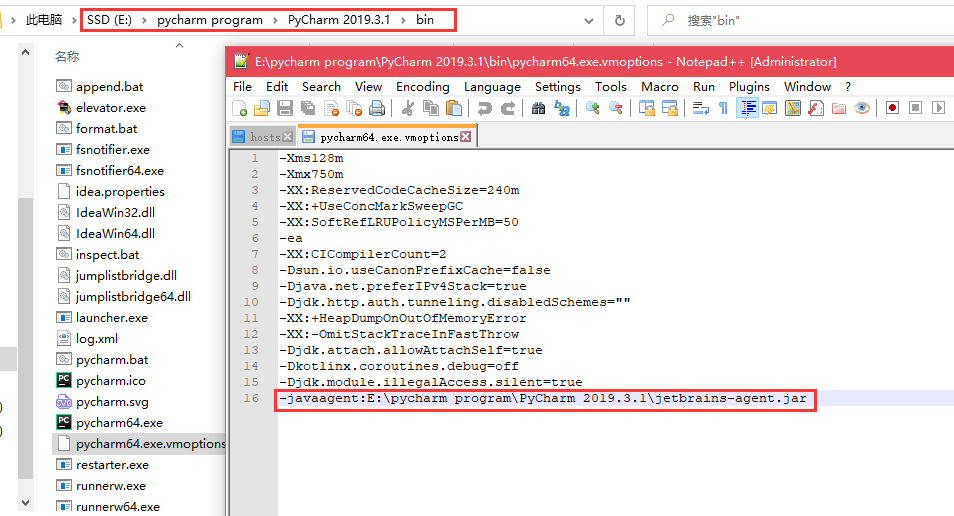Screen dimensions: 954x516
Task: Click the Copy toolbar icon
Action: click(x=431, y=108)
